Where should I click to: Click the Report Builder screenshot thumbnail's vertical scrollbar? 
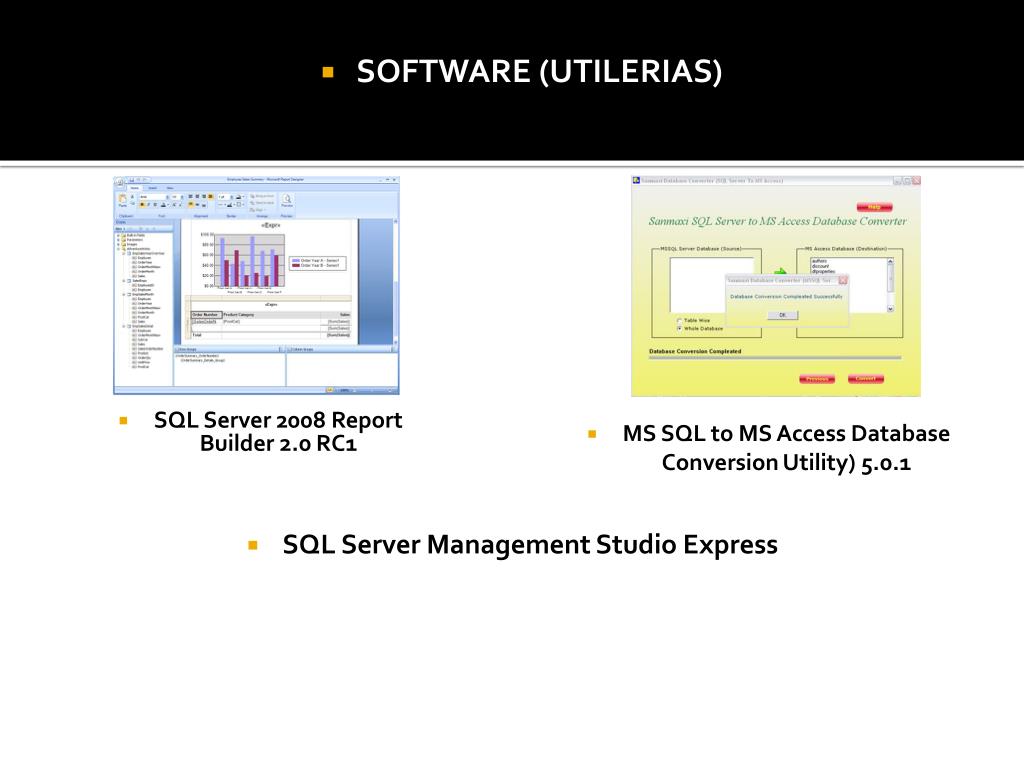(395, 281)
